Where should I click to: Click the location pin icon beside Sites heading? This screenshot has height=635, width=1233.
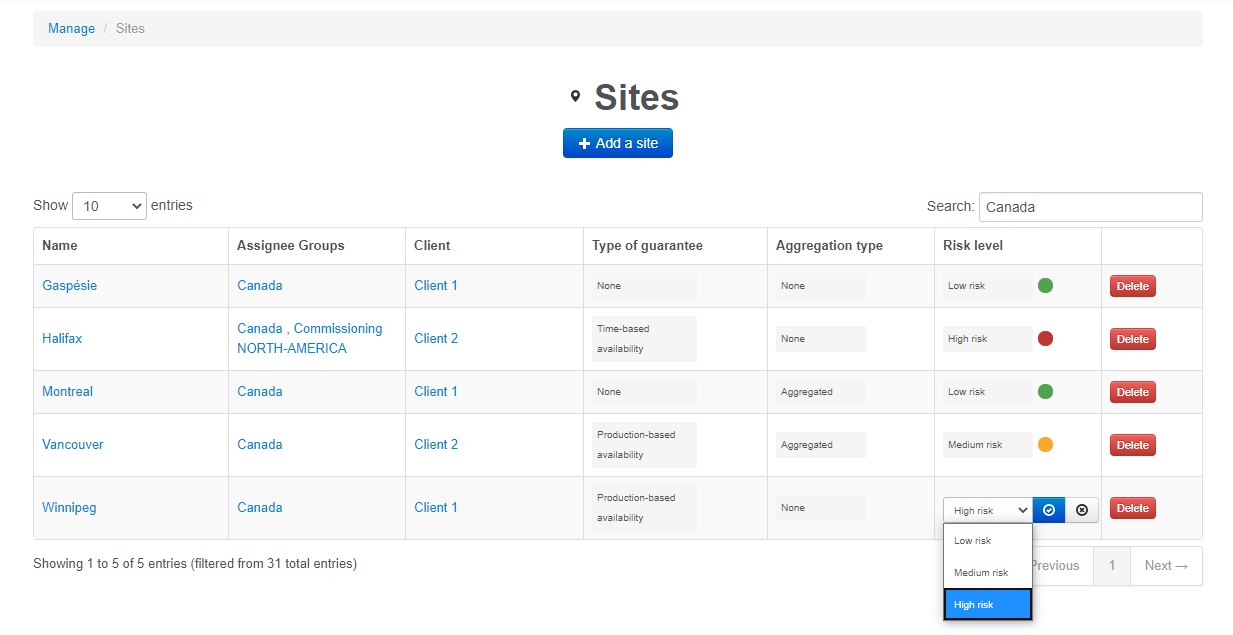[x=575, y=96]
